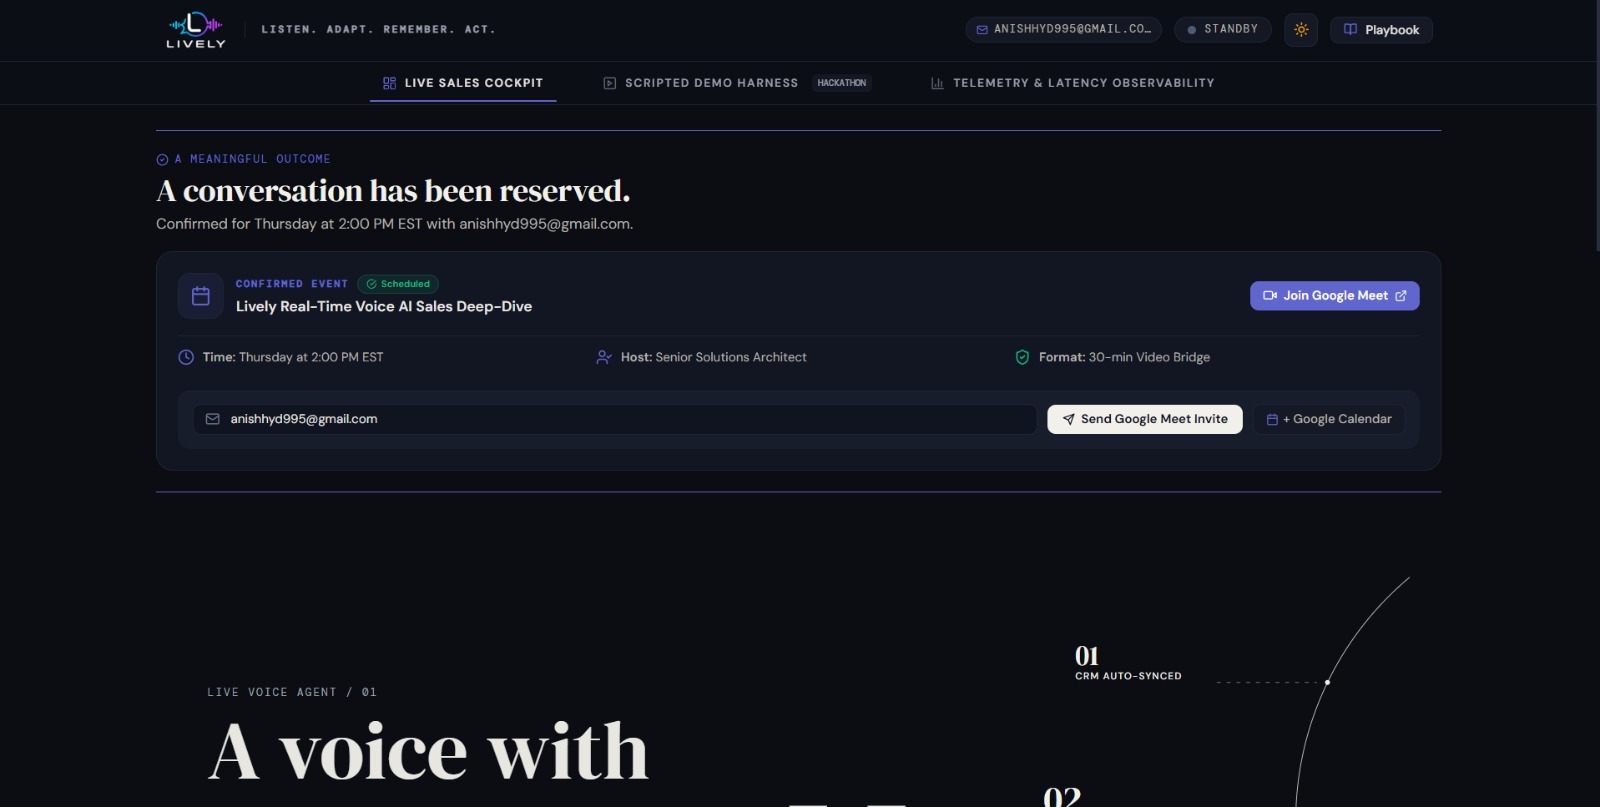This screenshot has width=1600, height=807.
Task: Open the Playbook link
Action: pos(1381,30)
